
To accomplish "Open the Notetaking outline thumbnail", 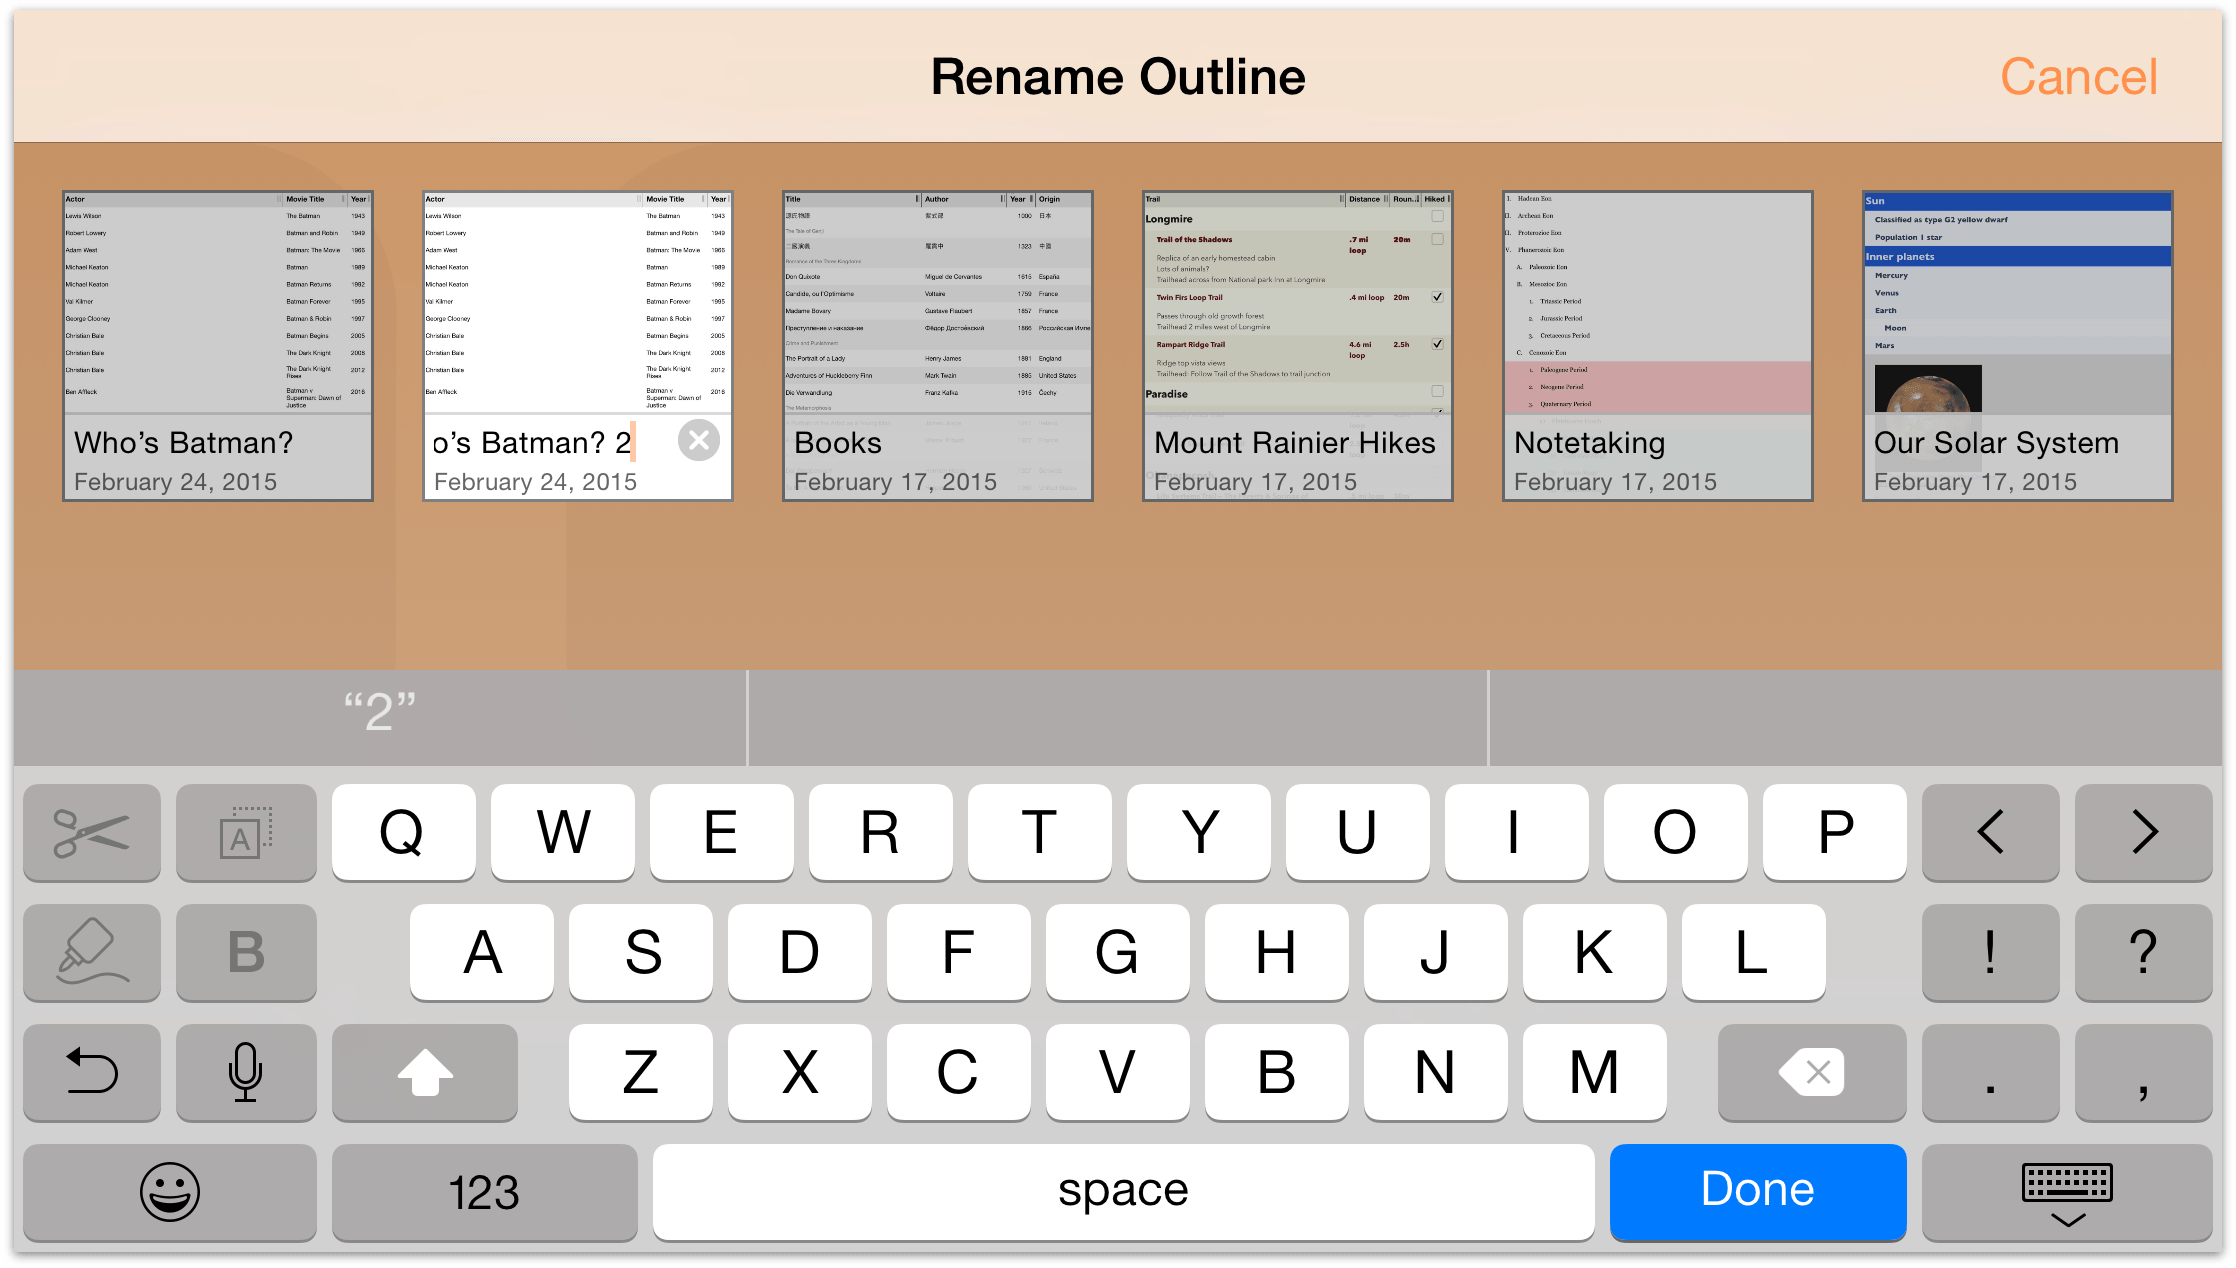I will point(1658,346).
